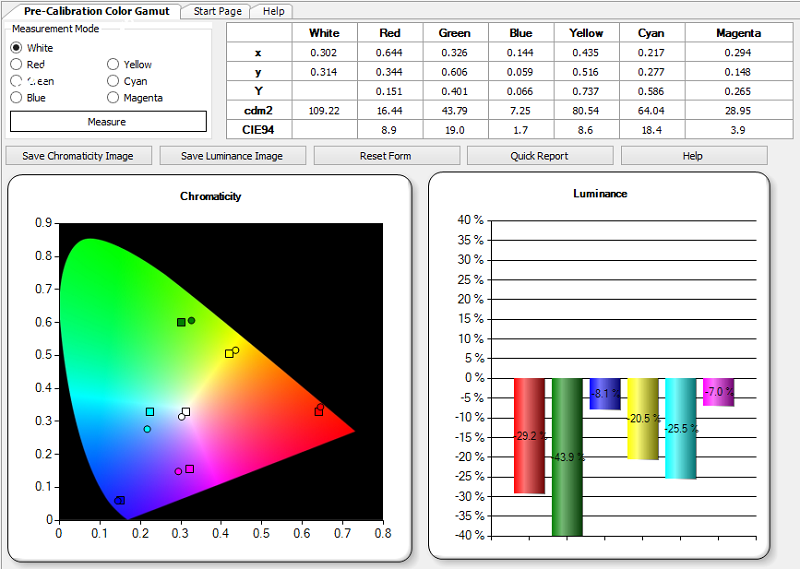Select the Red measurement mode
The width and height of the screenshot is (800, 569).
pyautogui.click(x=16, y=64)
